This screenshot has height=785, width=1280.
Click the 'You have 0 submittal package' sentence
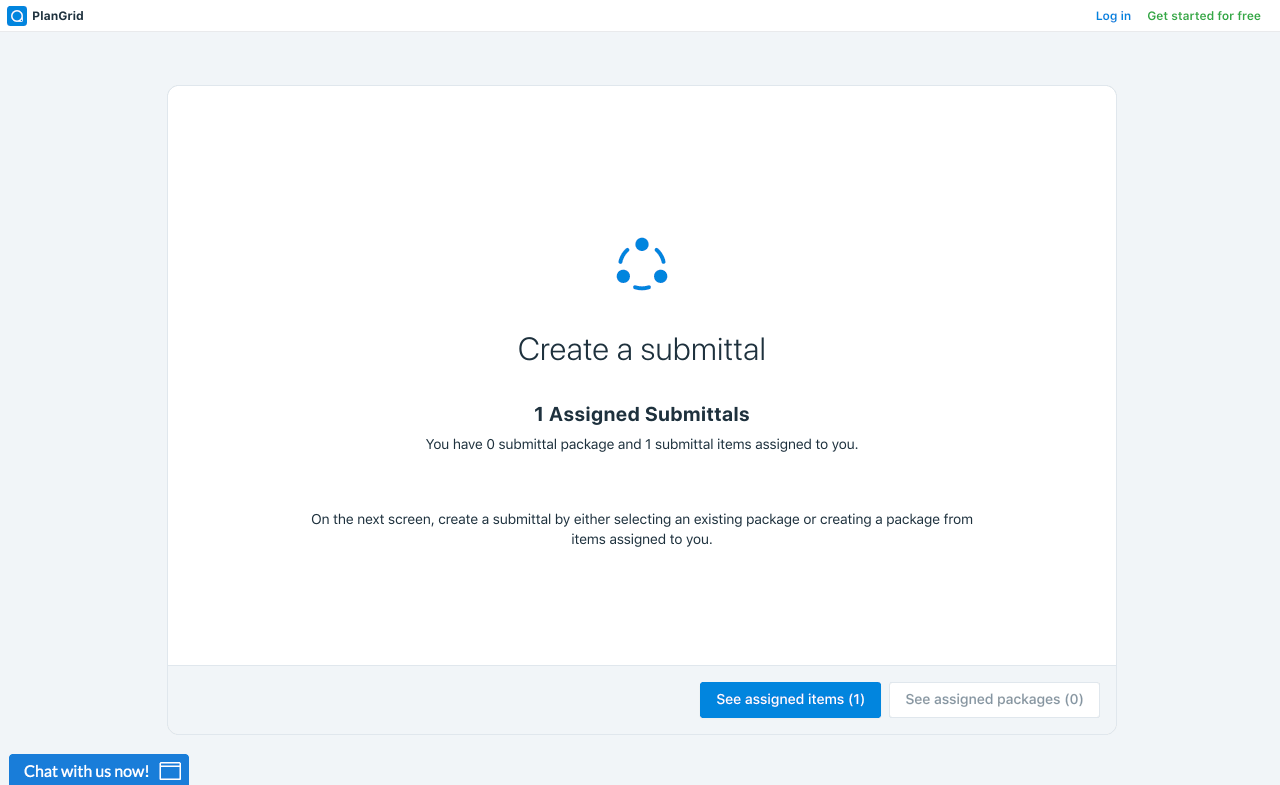[x=642, y=444]
